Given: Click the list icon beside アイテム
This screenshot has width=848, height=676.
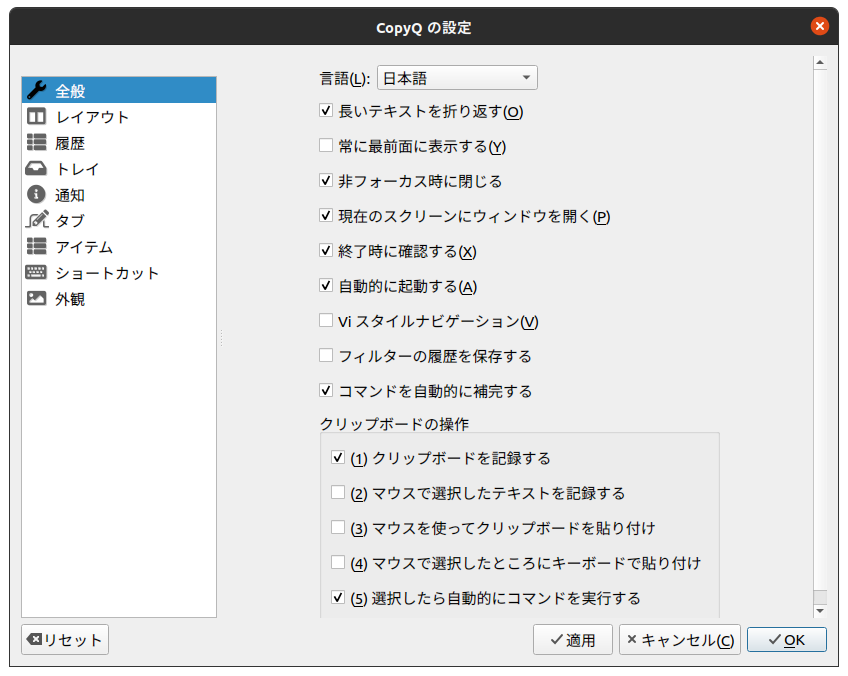Looking at the screenshot, I should tap(36, 246).
